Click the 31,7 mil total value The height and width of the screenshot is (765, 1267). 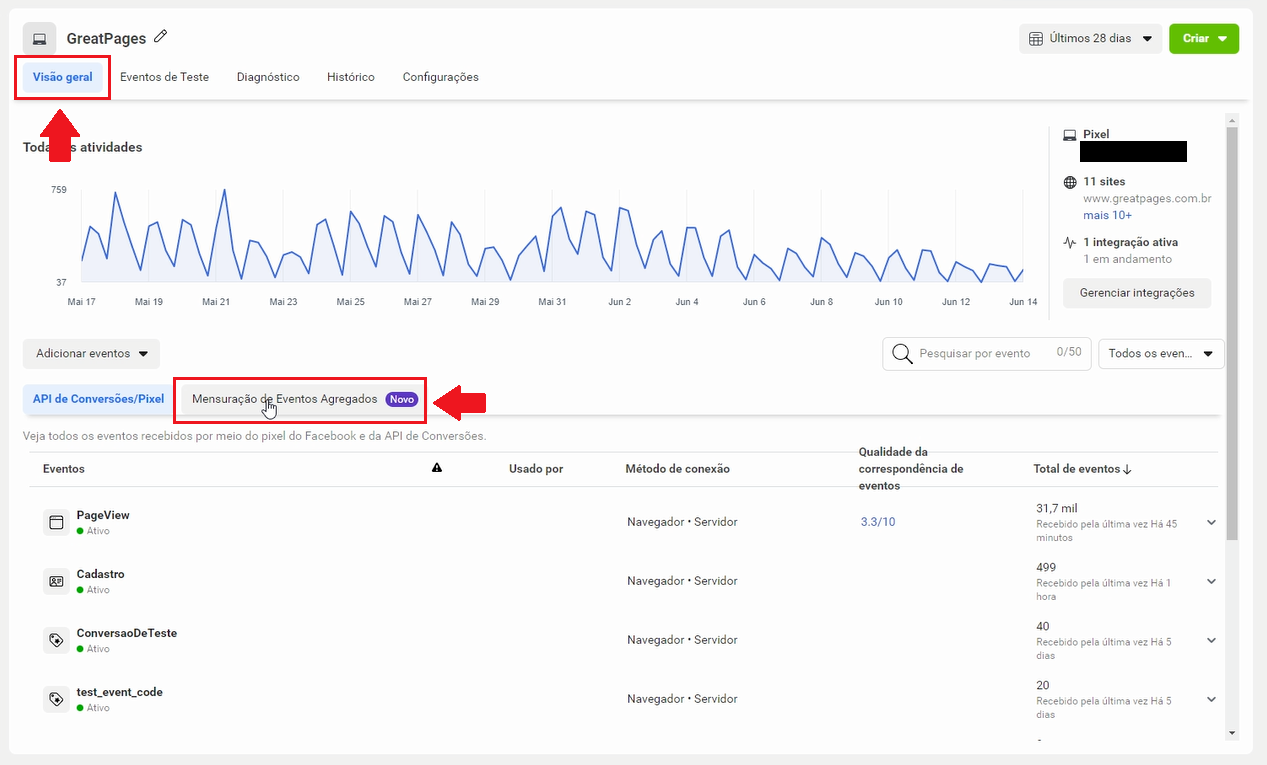[x=1057, y=508]
